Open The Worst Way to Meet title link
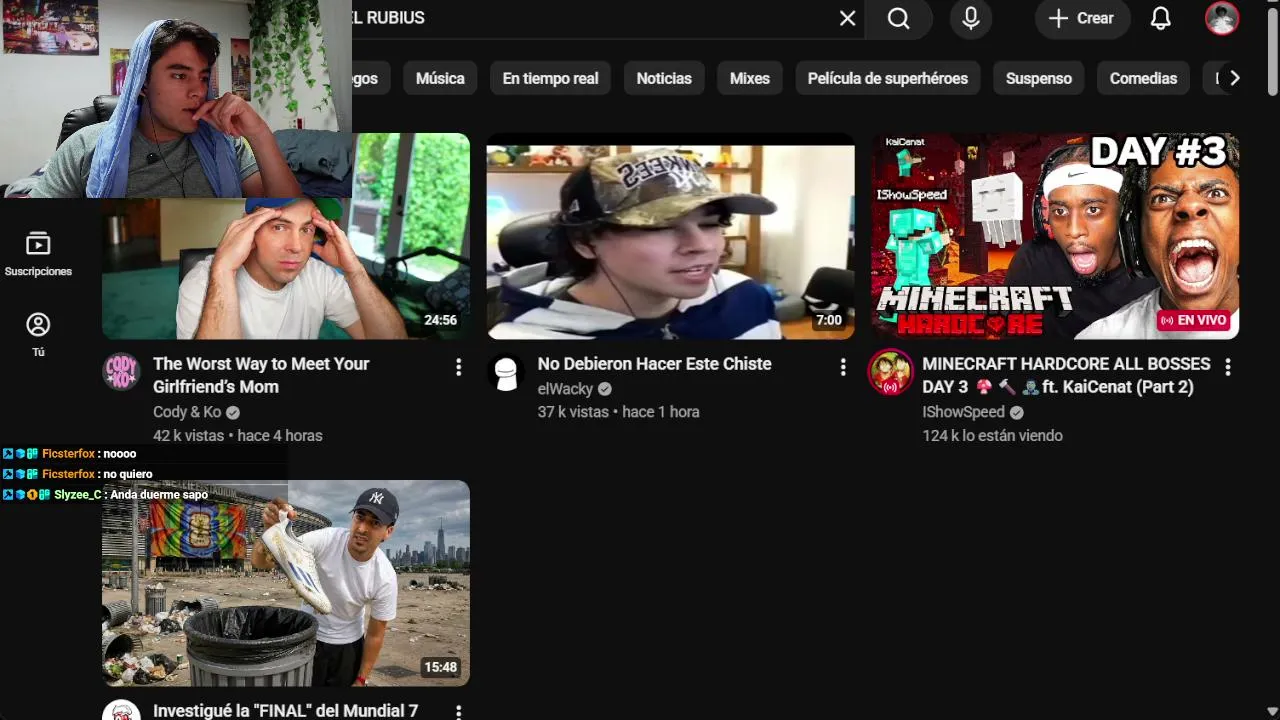The image size is (1280, 720). (x=261, y=375)
